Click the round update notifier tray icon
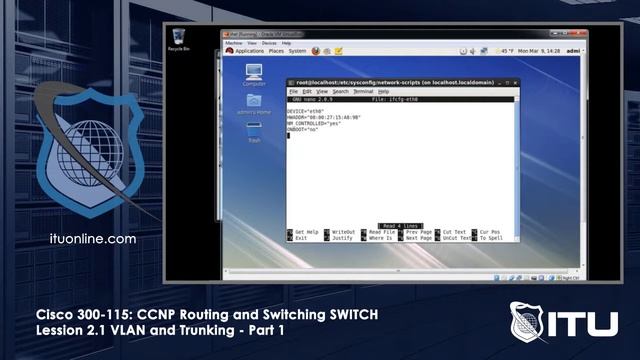This screenshot has width=640, height=360. pos(463,51)
